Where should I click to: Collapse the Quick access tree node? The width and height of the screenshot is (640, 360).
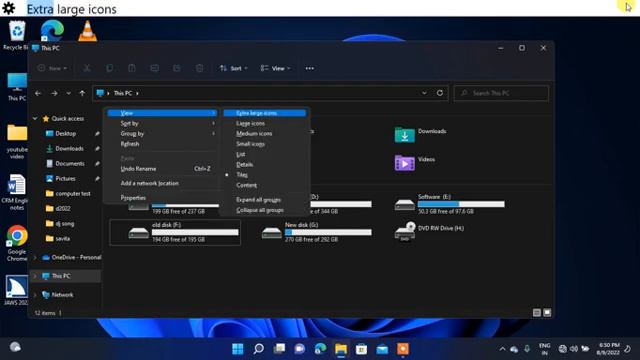coord(35,118)
